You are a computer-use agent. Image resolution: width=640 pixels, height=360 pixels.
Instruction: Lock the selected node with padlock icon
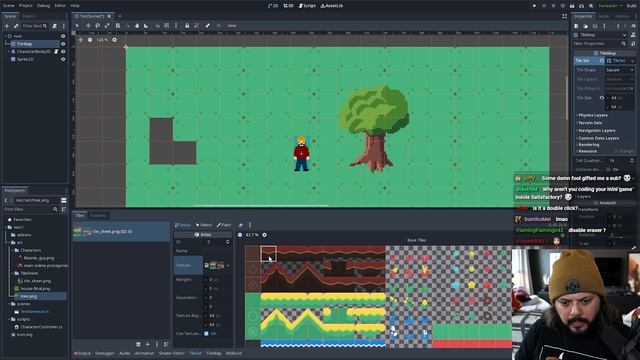[187, 26]
